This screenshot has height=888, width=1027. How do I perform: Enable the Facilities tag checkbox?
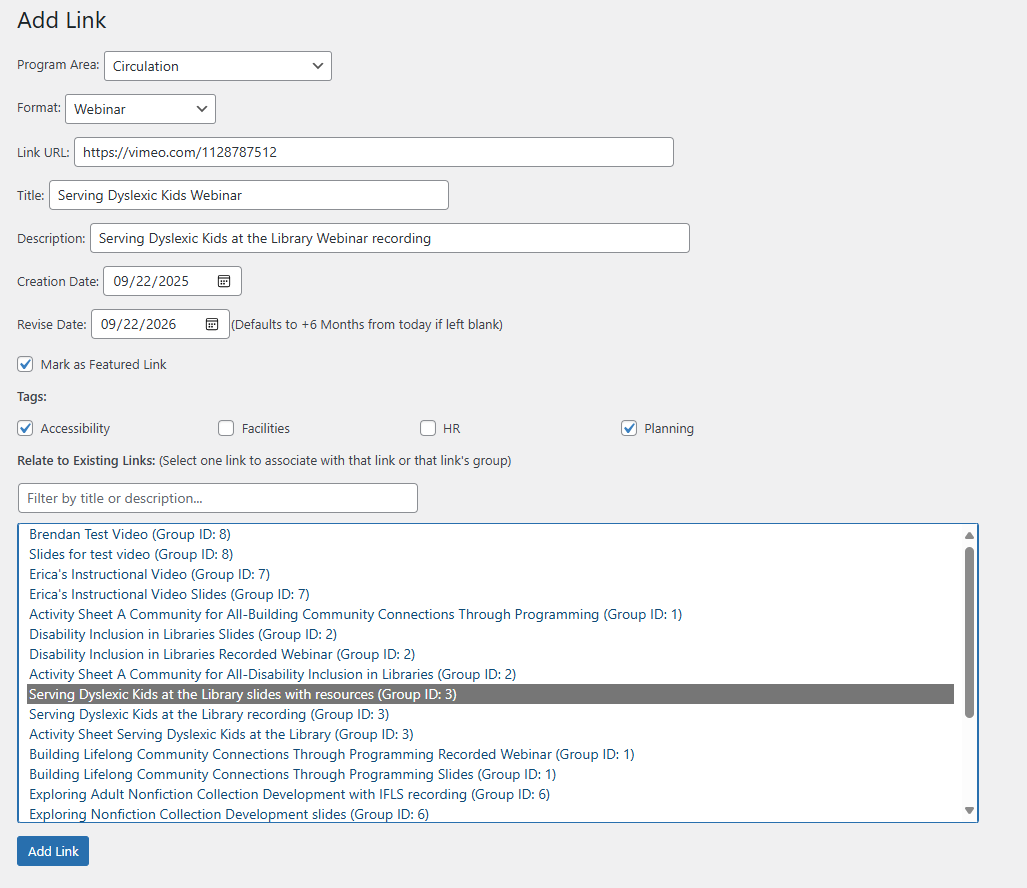point(226,428)
